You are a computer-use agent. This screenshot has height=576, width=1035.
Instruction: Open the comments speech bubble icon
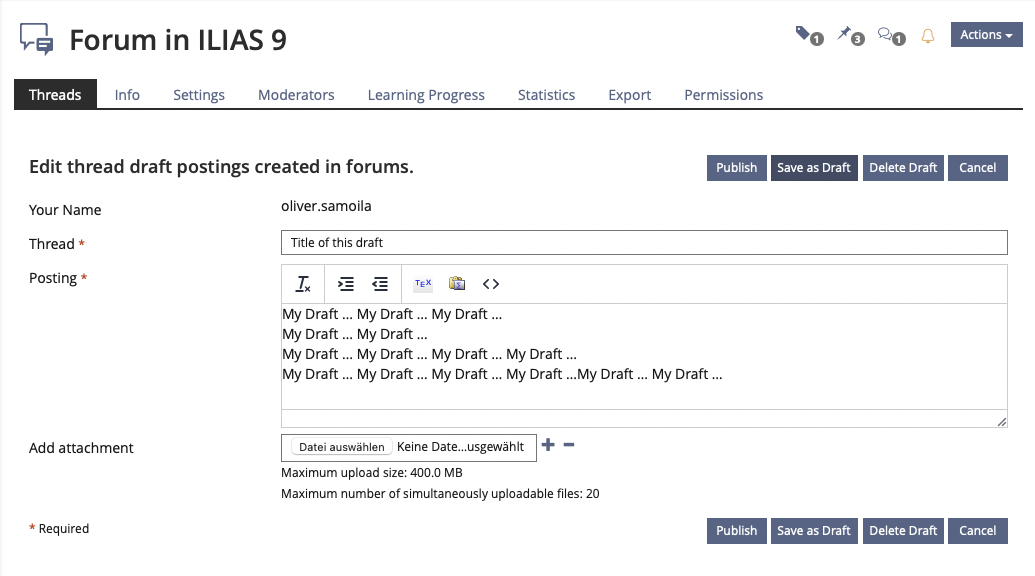tap(889, 35)
